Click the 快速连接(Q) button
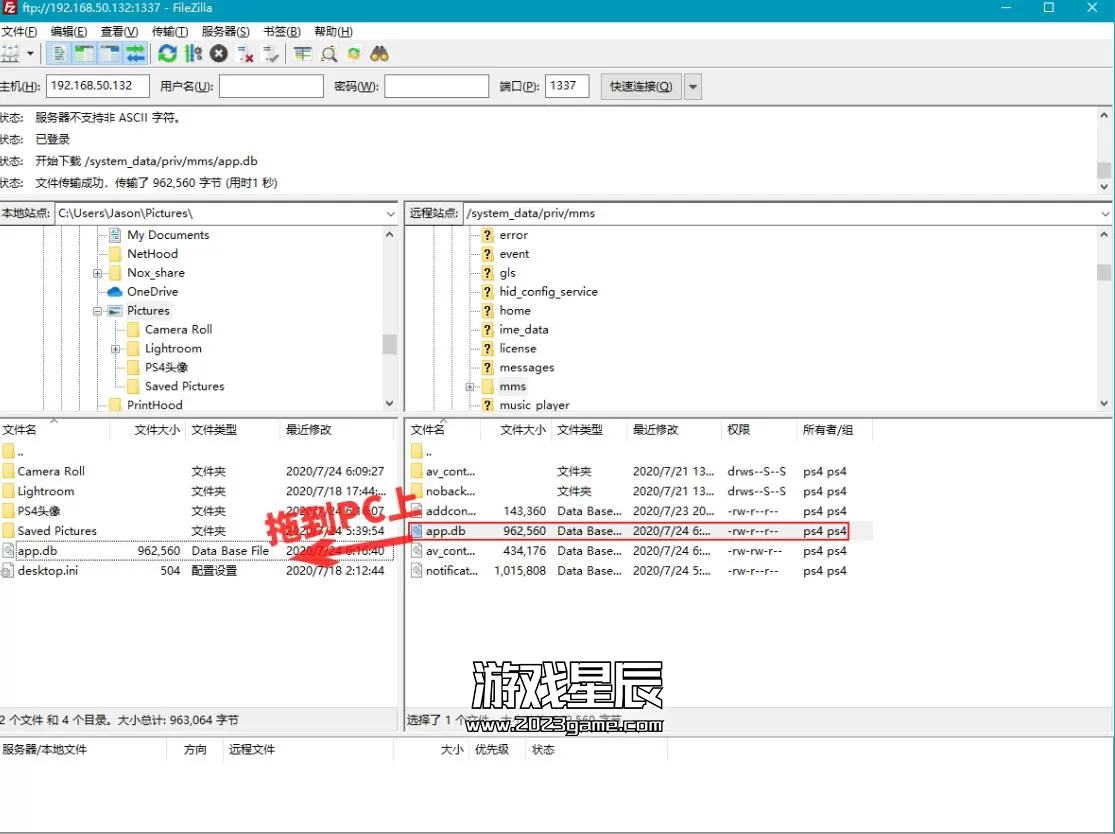 tap(640, 86)
